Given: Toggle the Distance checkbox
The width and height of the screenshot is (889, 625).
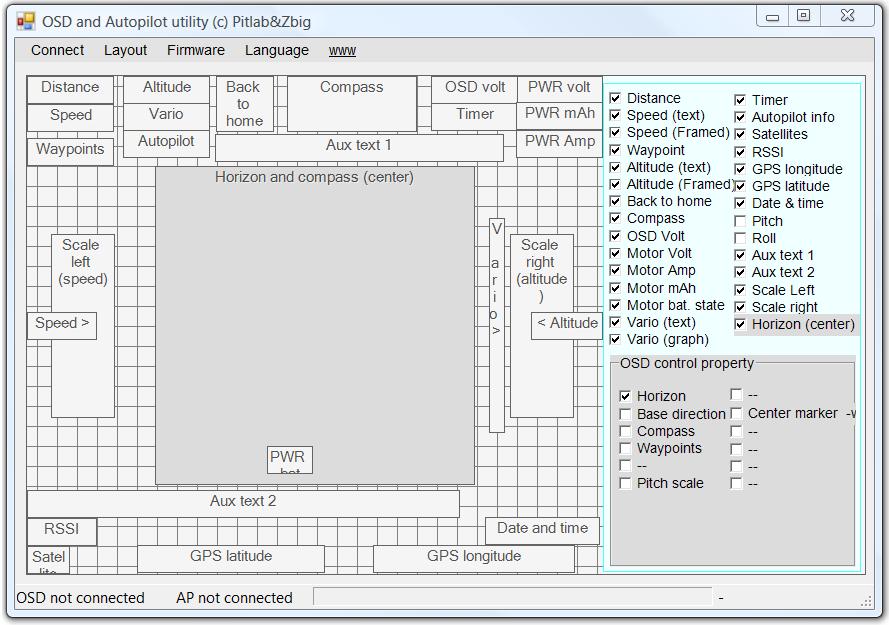Looking at the screenshot, I should pos(615,98).
